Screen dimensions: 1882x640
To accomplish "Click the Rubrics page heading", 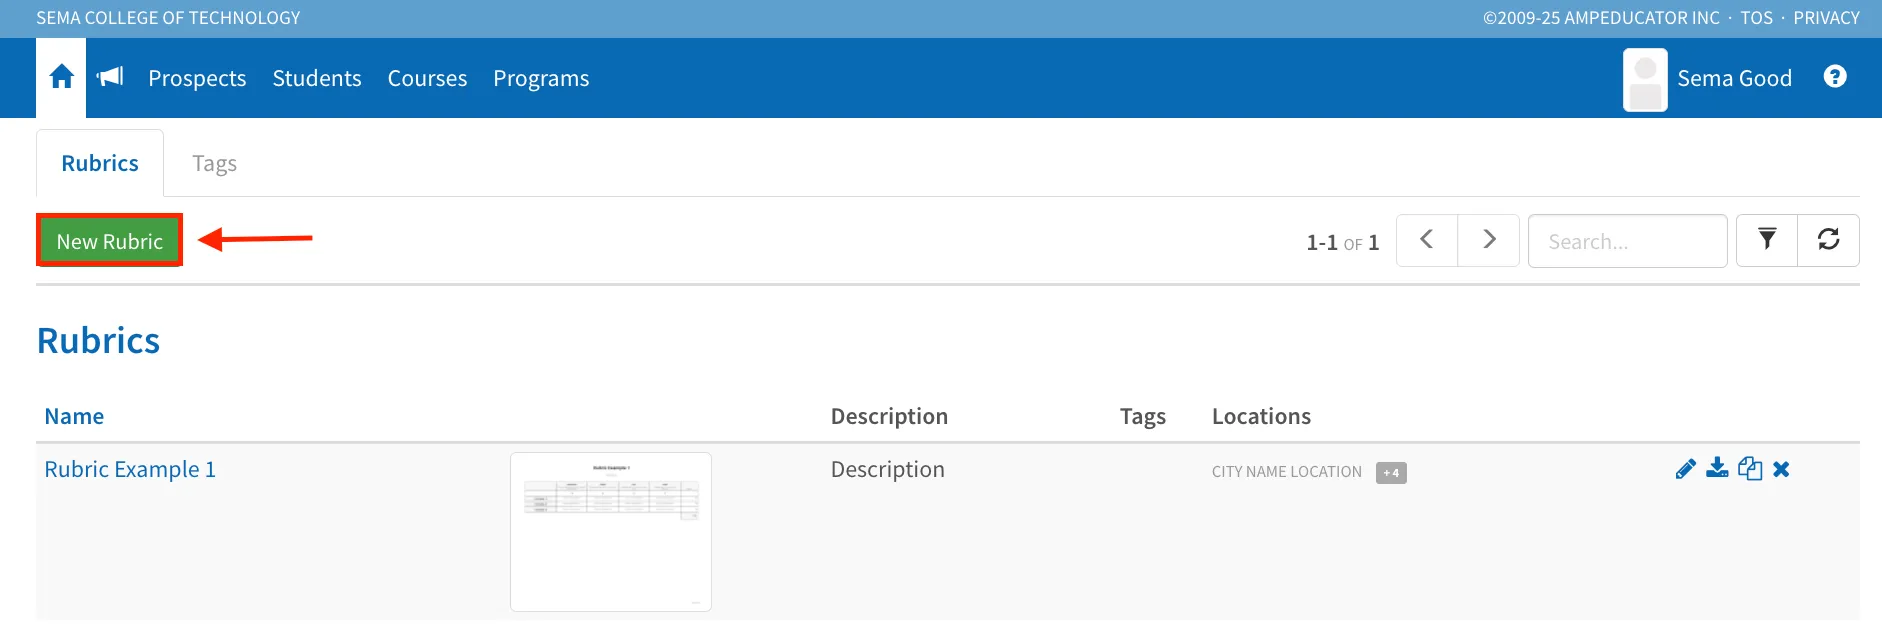I will pyautogui.click(x=98, y=341).
